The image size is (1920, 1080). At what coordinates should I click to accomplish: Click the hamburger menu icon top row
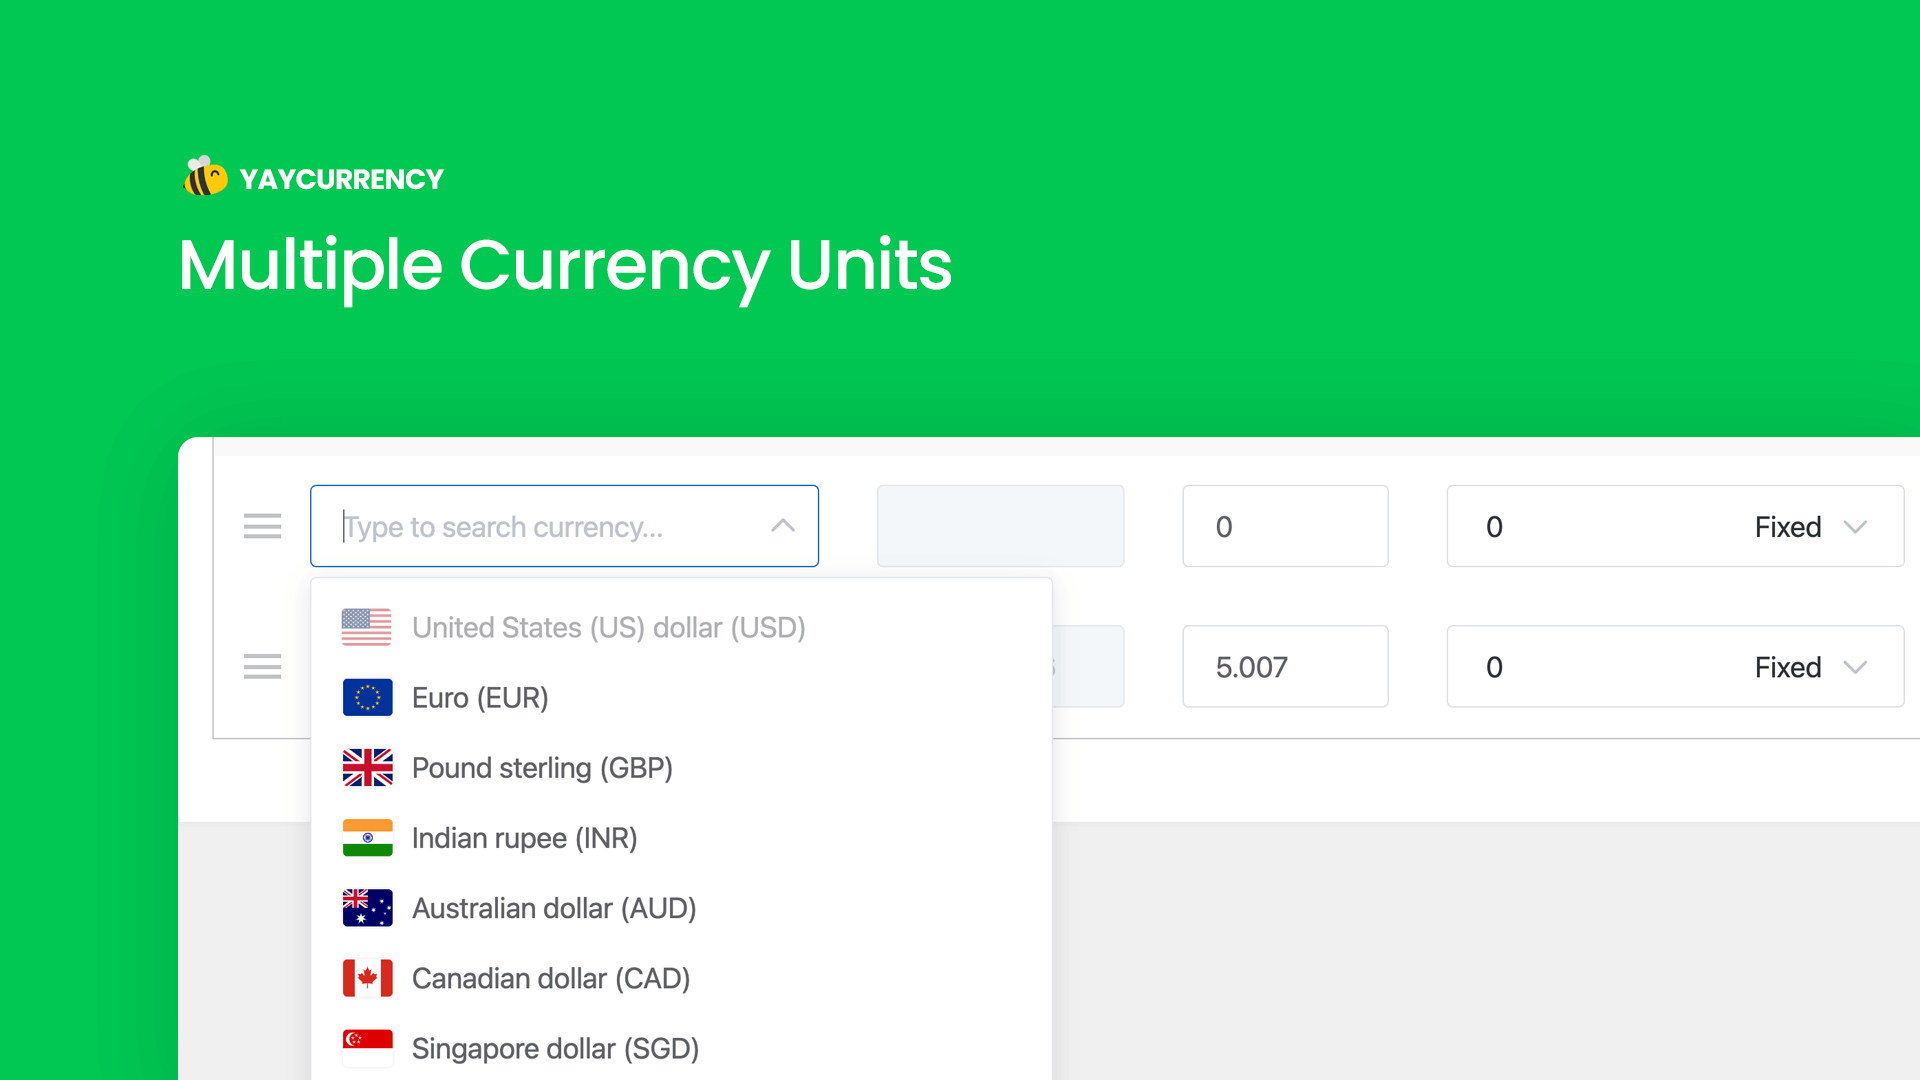coord(262,526)
